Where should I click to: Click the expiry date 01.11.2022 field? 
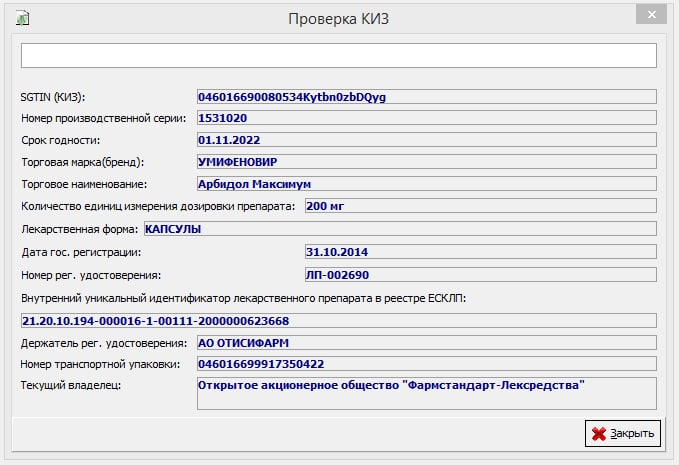point(427,140)
